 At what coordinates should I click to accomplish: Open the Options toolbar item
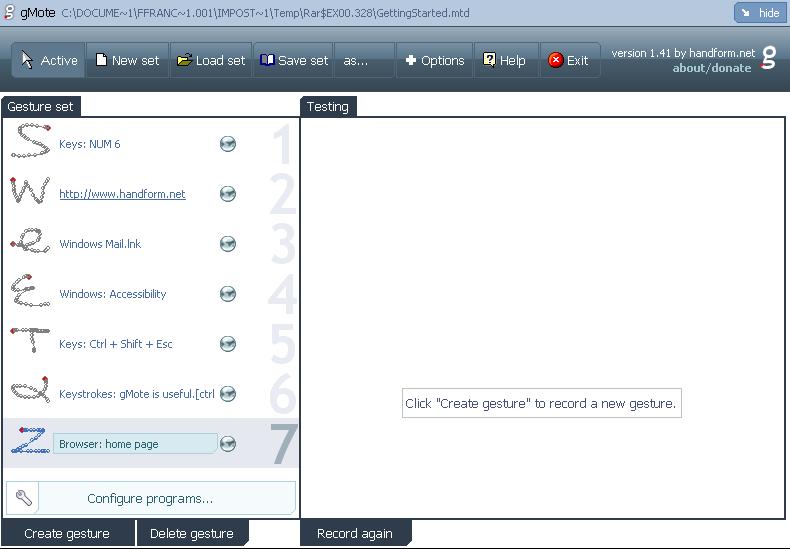click(x=435, y=60)
